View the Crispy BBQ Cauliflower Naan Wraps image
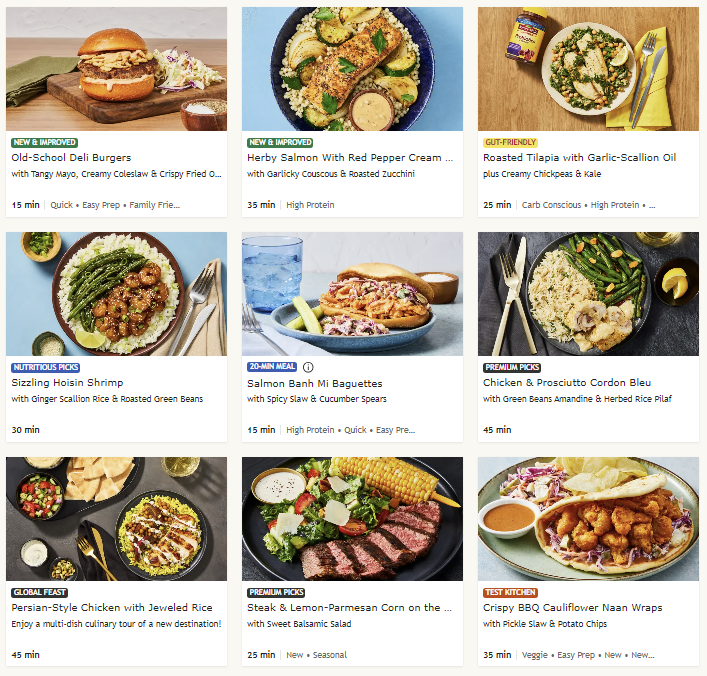707x676 pixels. [588, 519]
